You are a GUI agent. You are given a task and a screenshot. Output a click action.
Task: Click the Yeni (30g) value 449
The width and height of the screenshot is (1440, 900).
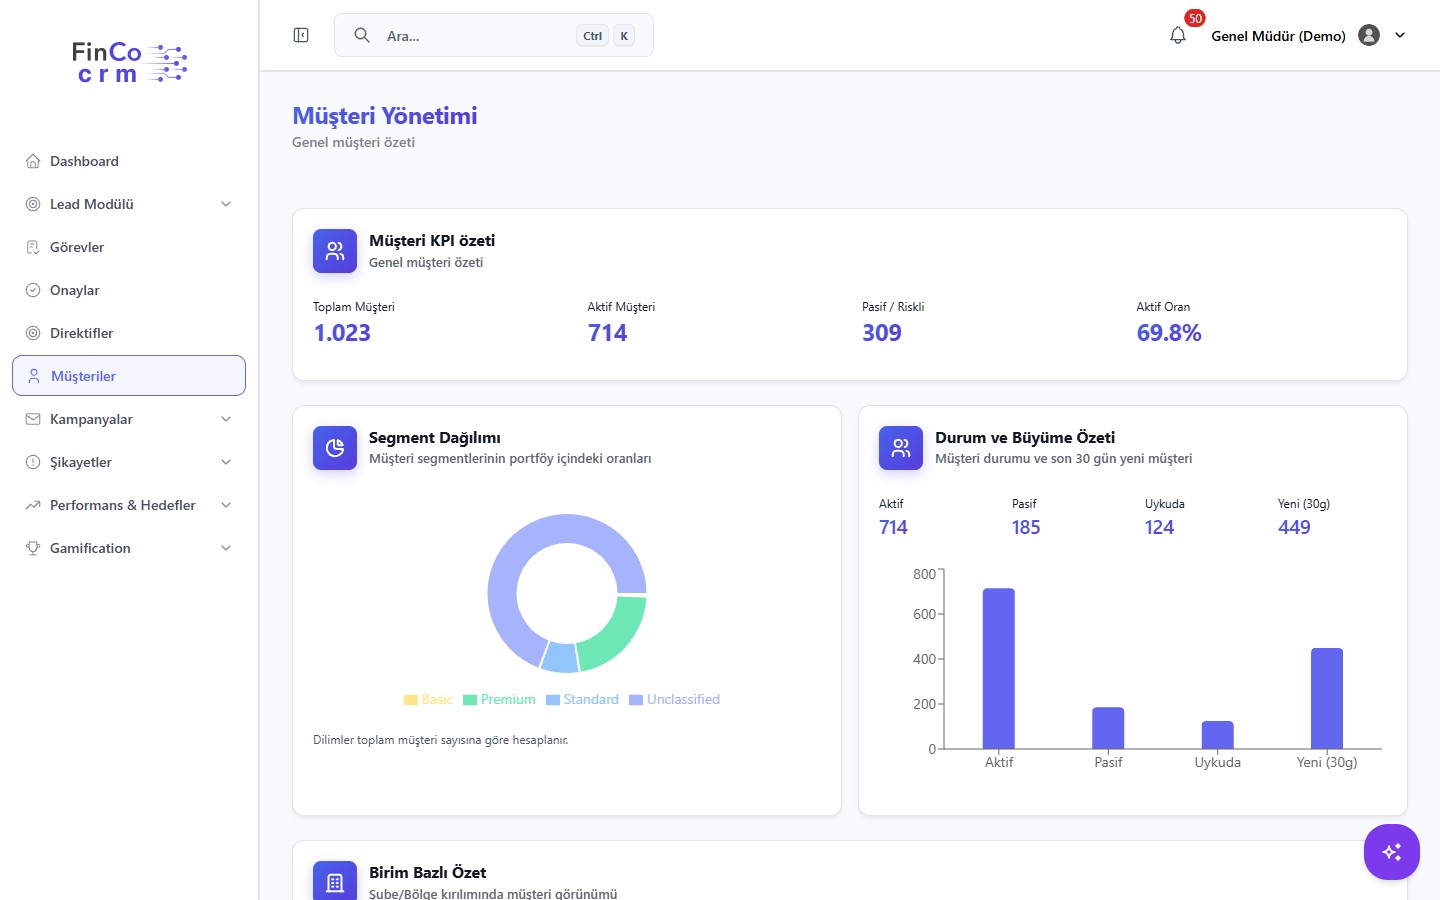[x=1294, y=527]
